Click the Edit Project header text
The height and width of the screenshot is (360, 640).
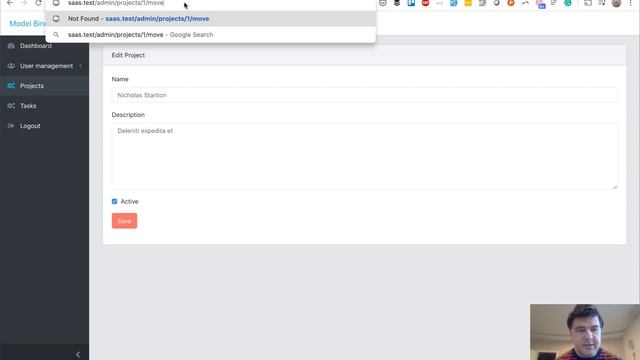pos(128,55)
